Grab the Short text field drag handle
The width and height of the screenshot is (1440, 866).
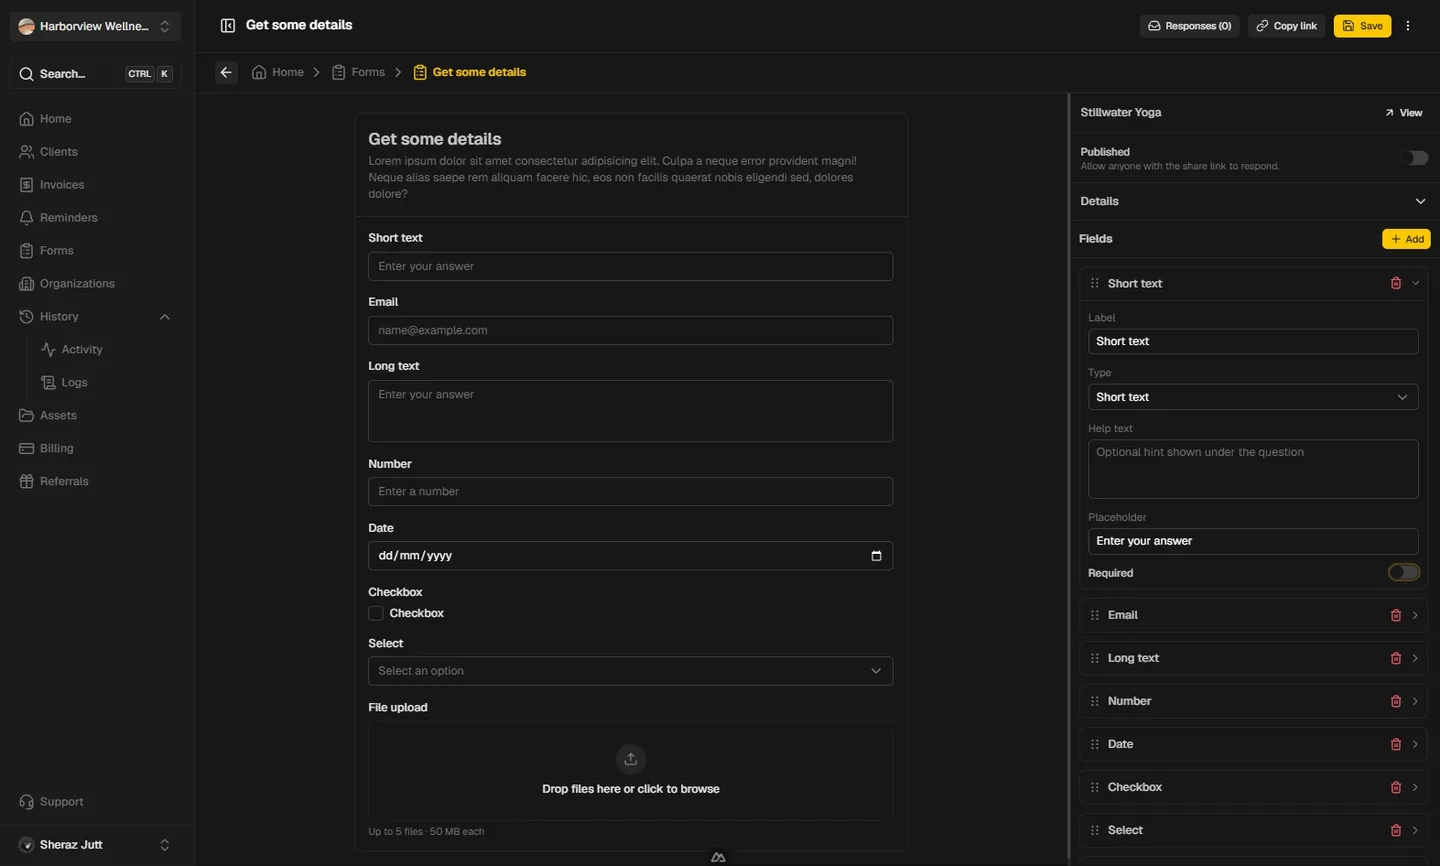(x=1095, y=284)
